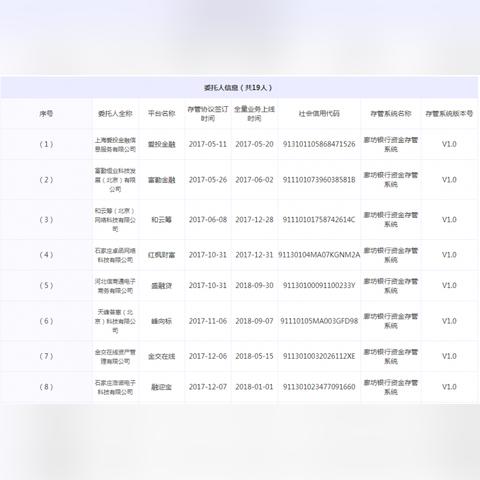This screenshot has width=480, height=480.
Task: Select row number （5）
Action: tap(46, 286)
